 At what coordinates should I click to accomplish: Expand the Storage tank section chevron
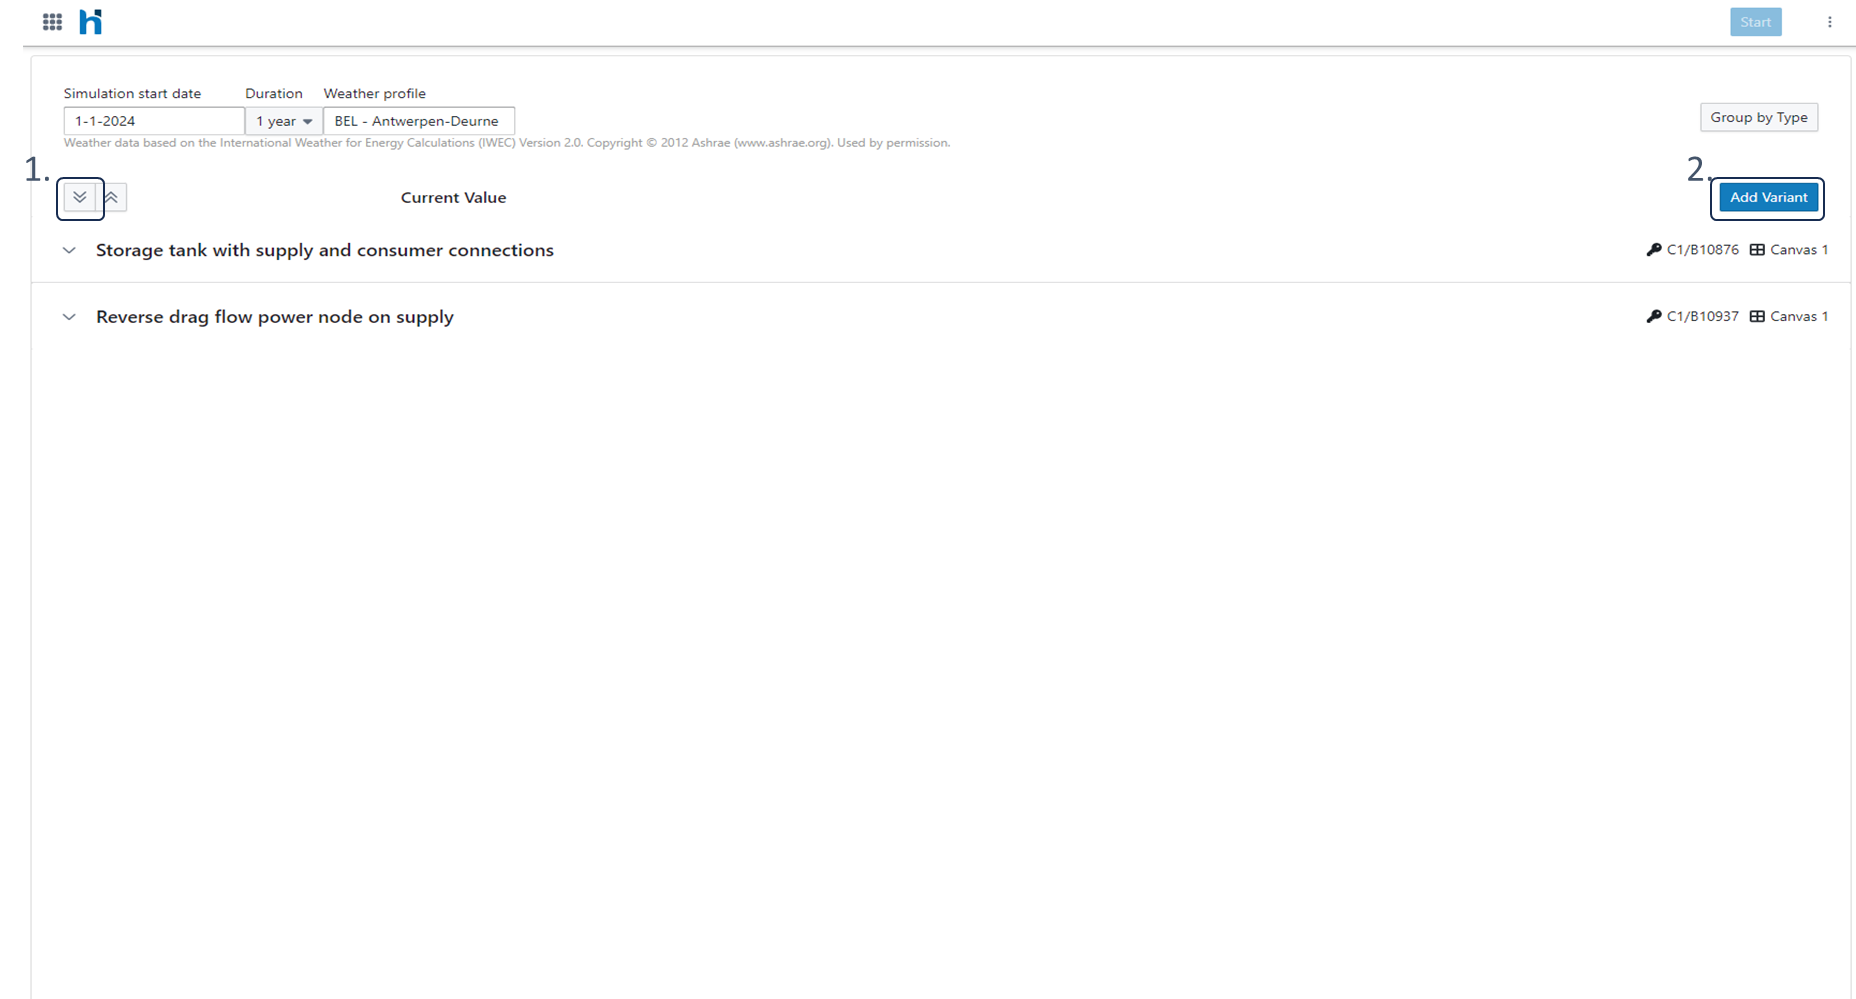tap(69, 250)
